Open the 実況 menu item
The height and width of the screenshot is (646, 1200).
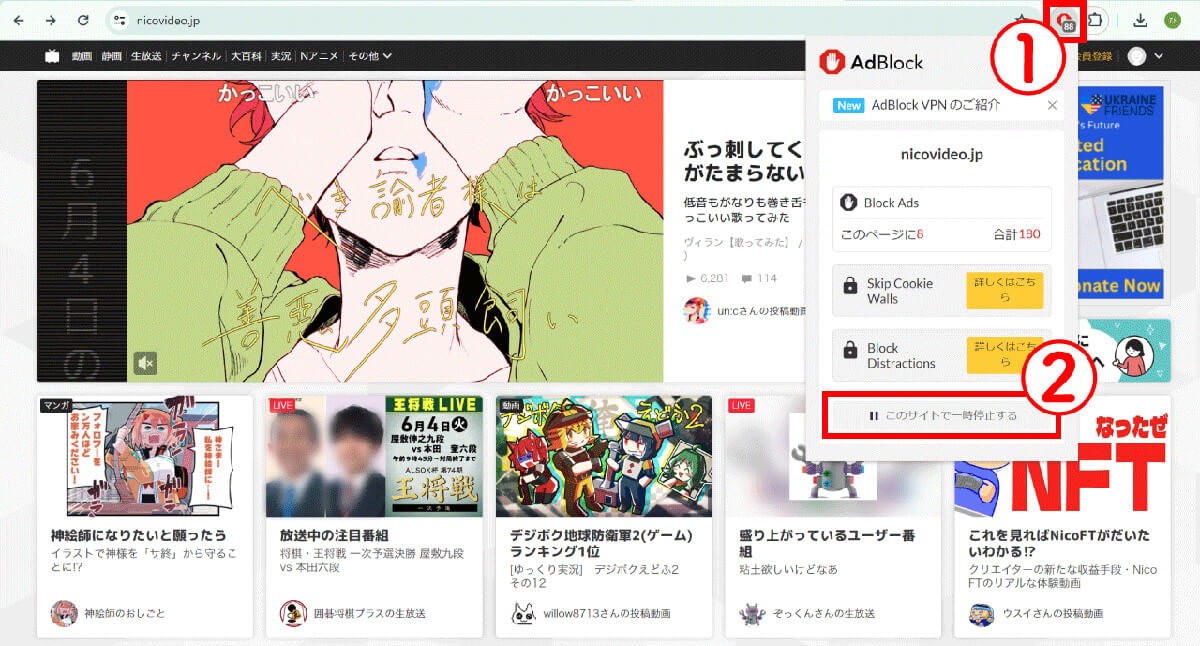click(x=281, y=56)
